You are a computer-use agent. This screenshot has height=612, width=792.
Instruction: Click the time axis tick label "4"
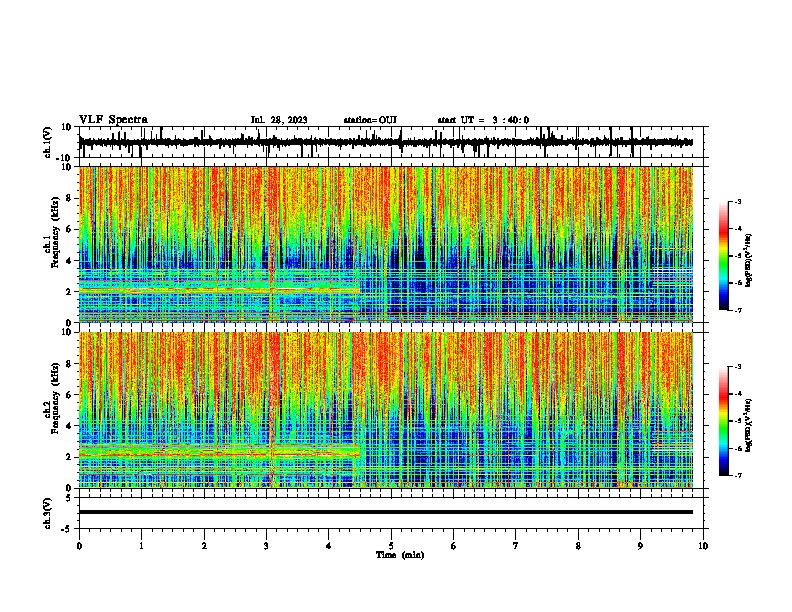[x=329, y=546]
